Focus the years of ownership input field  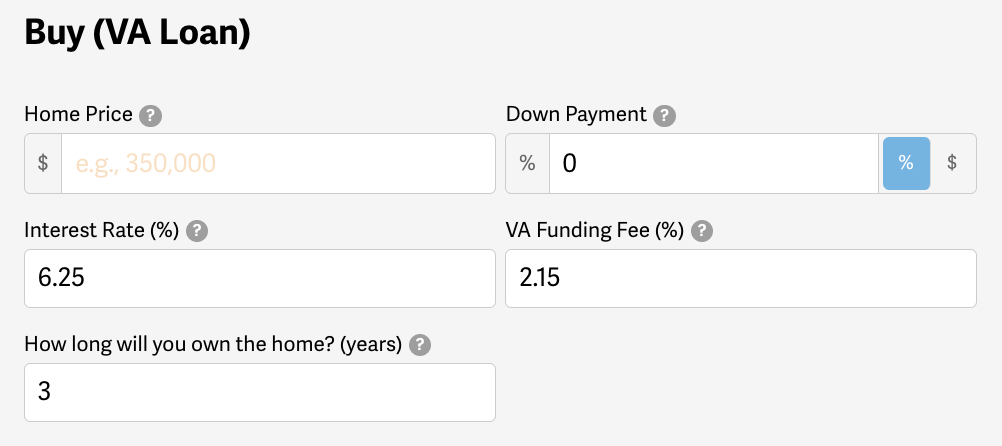(259, 392)
